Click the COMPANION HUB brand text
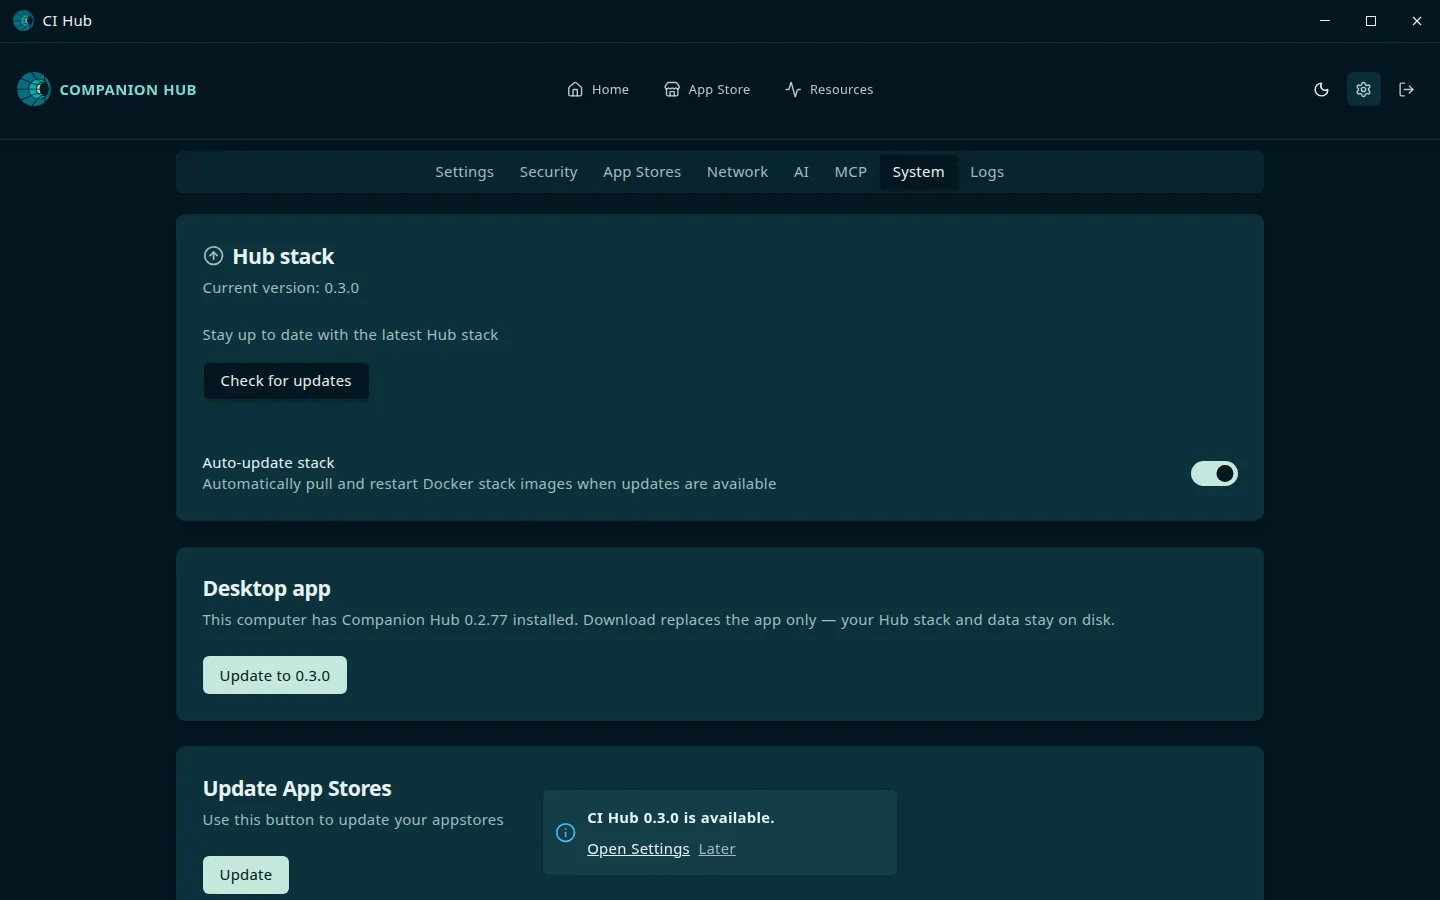 [128, 90]
